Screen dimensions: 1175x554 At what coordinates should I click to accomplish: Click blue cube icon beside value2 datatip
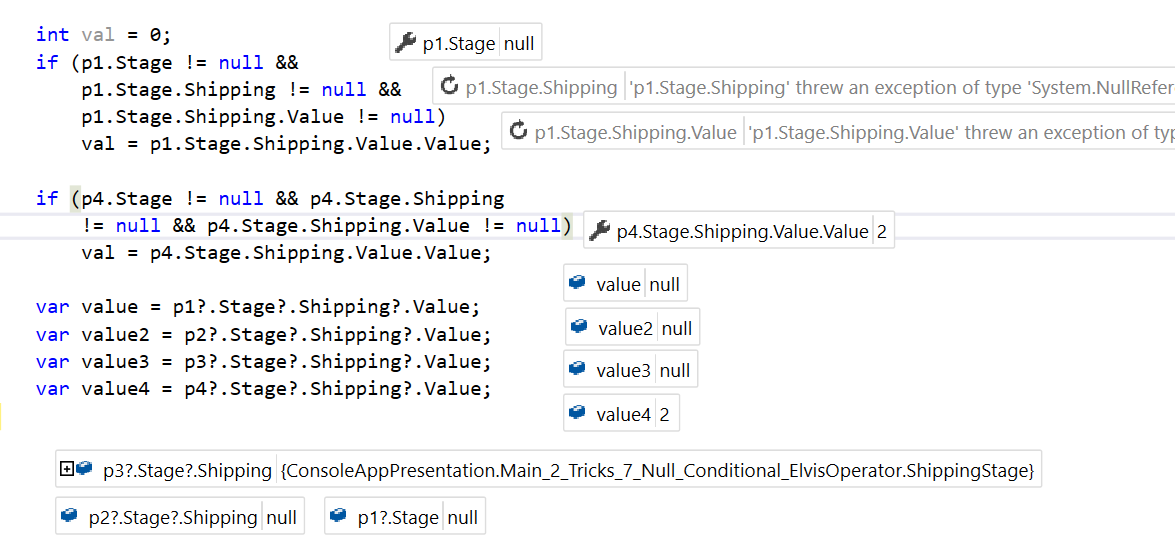579,327
